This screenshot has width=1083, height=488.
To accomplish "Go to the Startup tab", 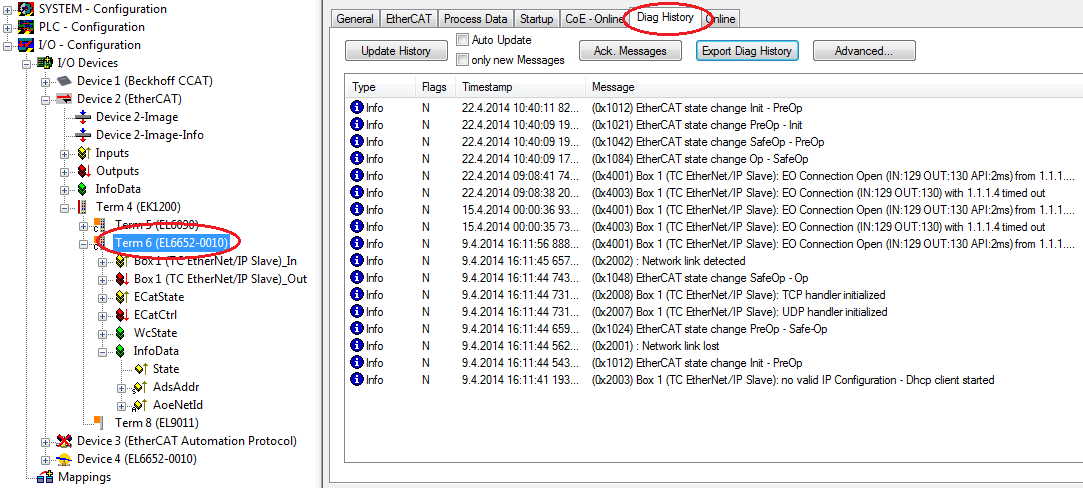I will tap(537, 19).
